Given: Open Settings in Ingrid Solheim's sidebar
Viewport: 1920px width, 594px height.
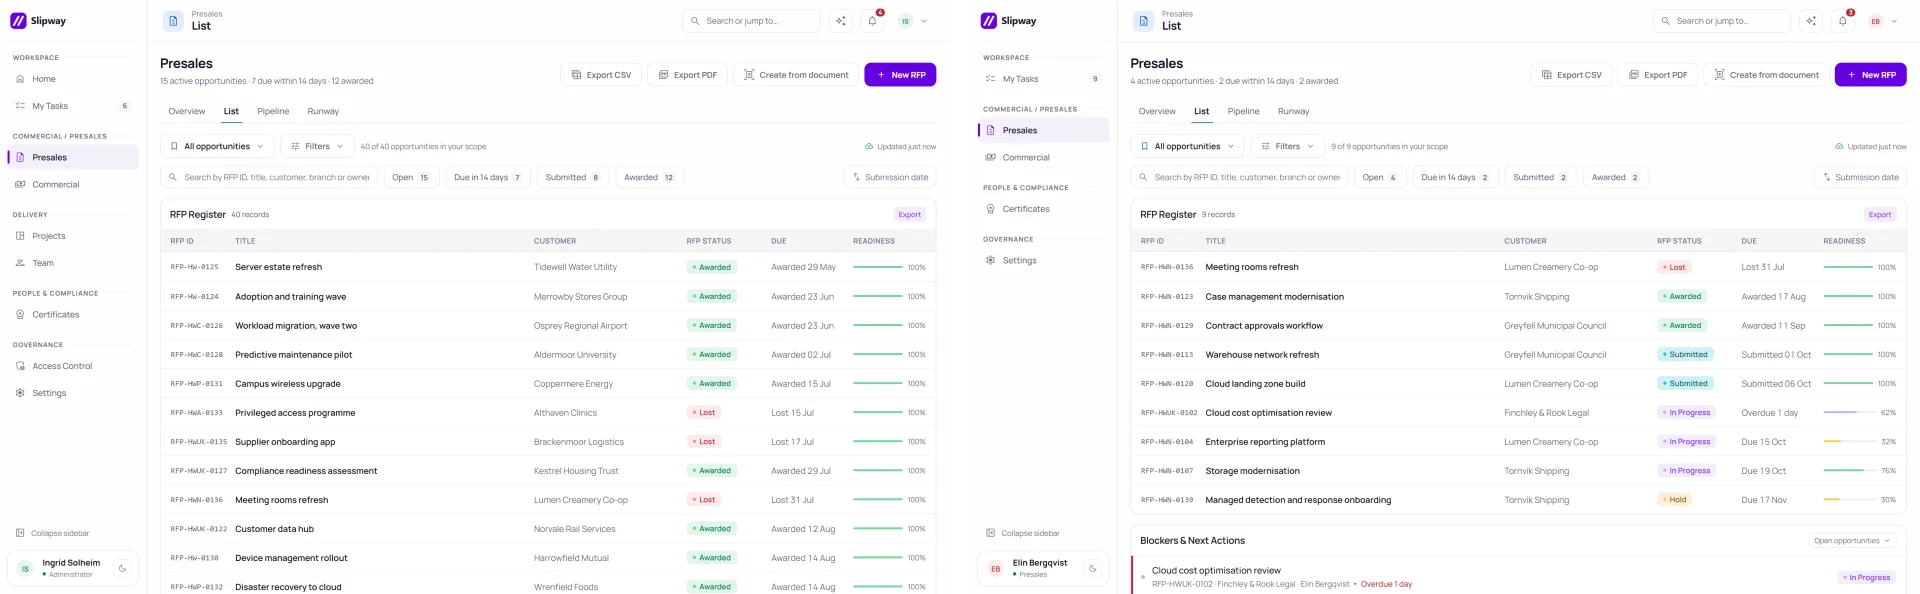Looking at the screenshot, I should 73,393.
